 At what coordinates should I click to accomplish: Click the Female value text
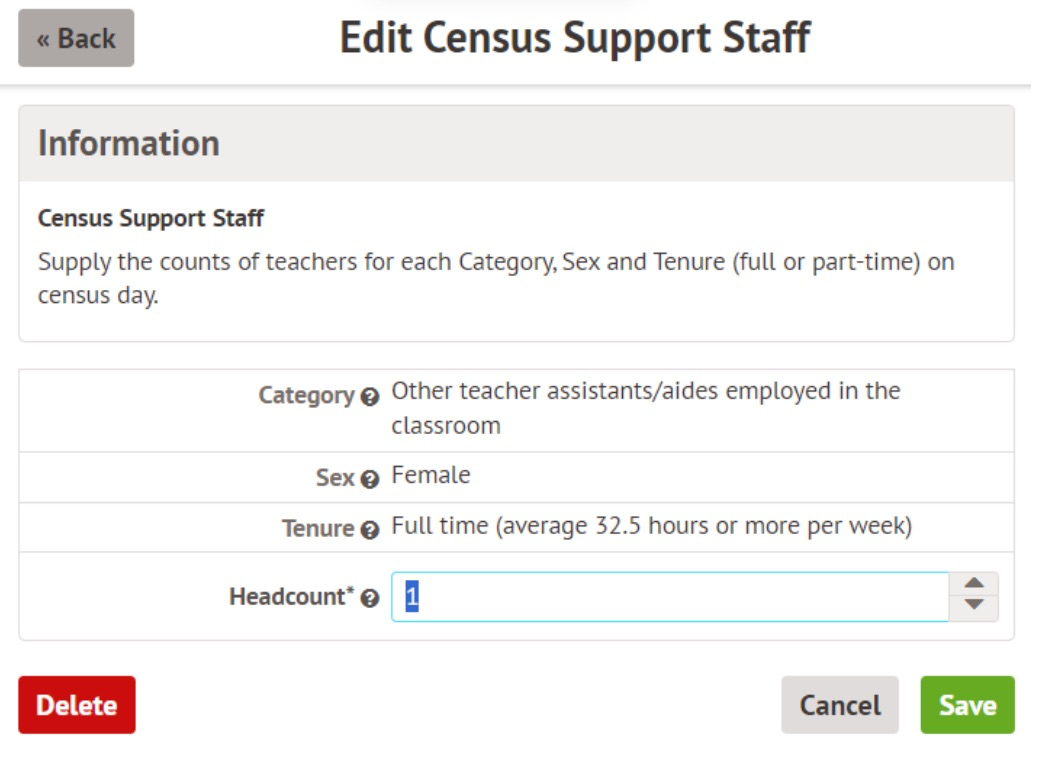click(430, 475)
